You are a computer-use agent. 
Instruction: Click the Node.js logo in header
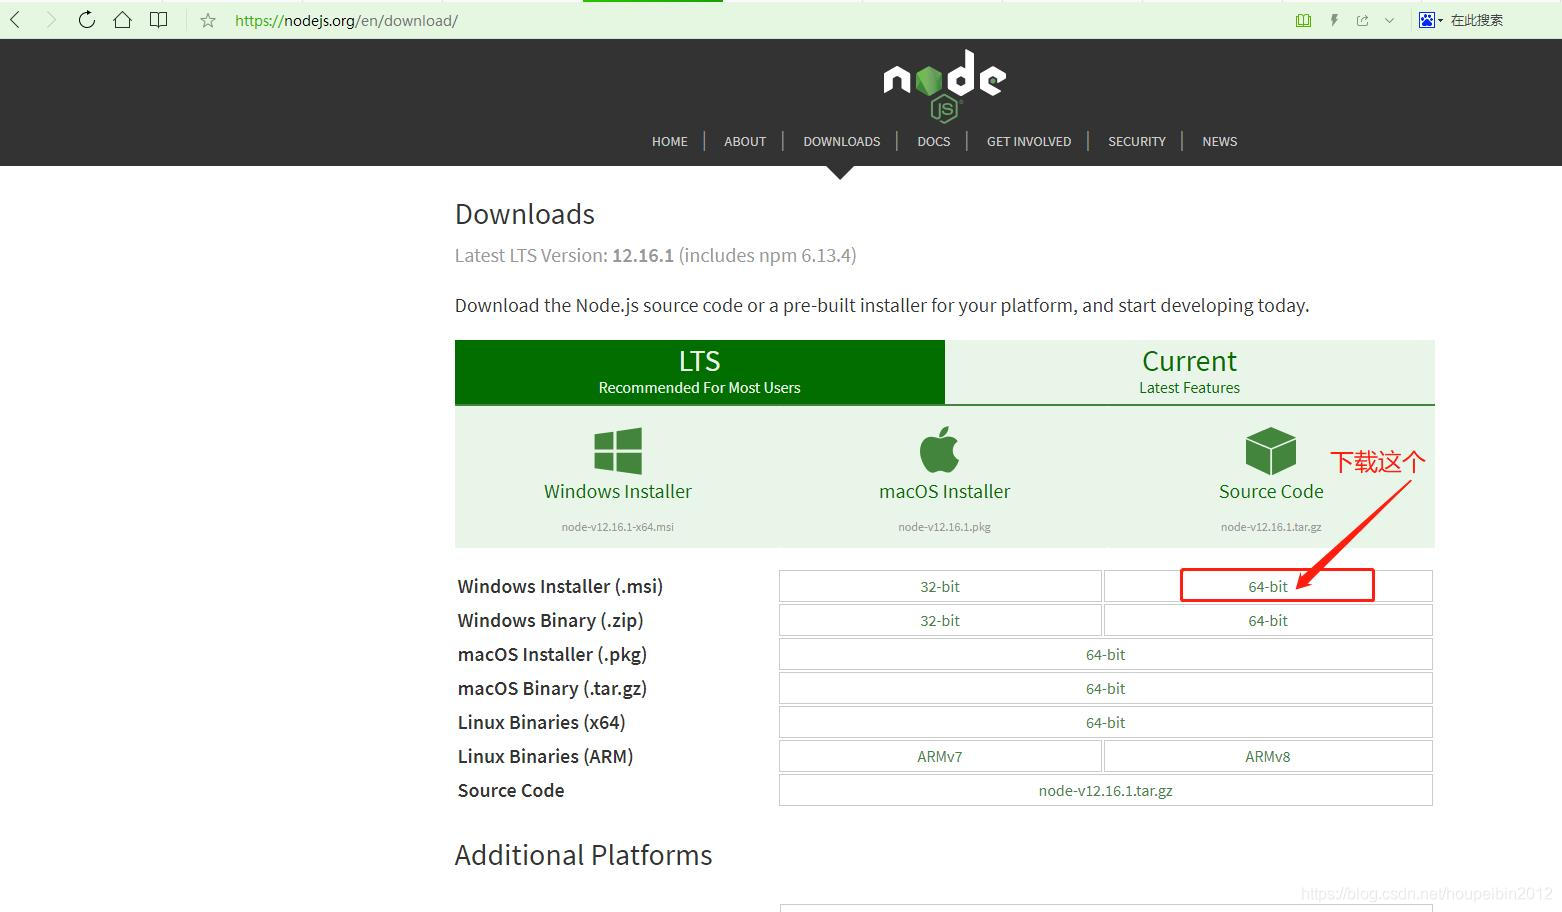coord(944,85)
